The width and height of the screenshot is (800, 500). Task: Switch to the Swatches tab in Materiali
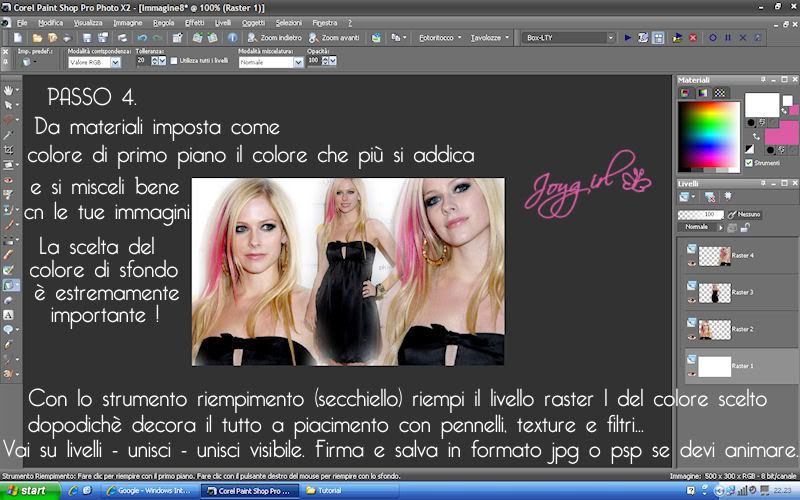(719, 93)
